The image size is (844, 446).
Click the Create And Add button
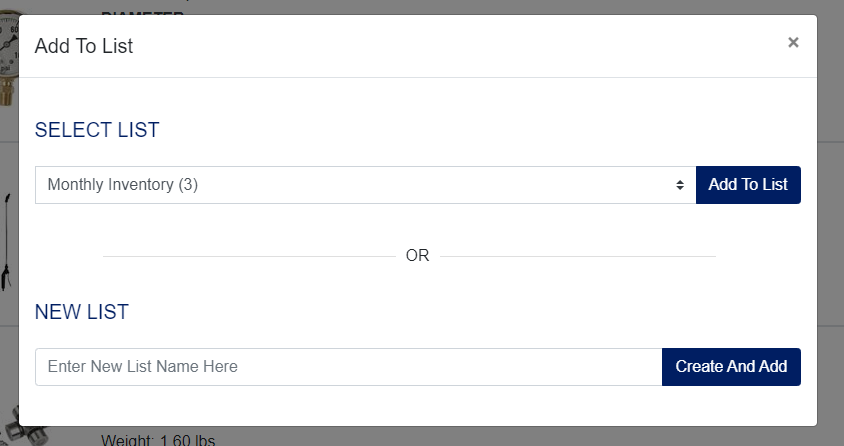pos(731,367)
